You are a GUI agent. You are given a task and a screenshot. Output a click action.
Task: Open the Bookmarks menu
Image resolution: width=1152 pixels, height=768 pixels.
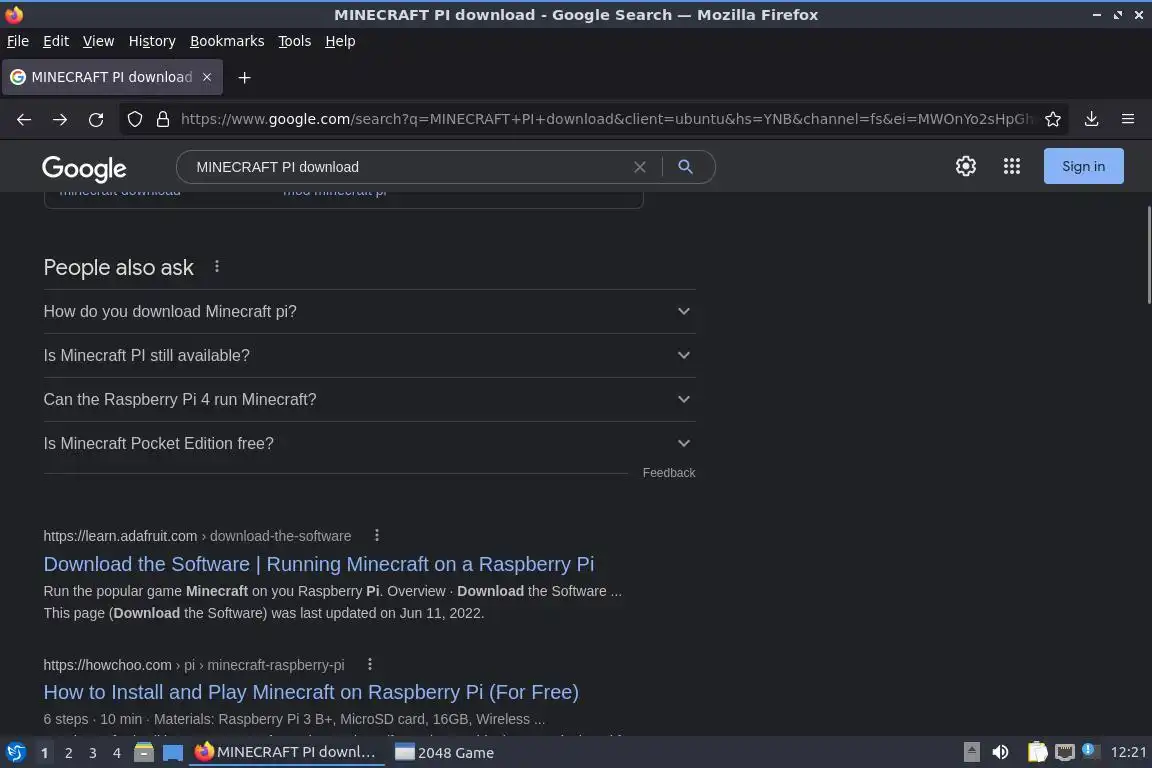(227, 41)
